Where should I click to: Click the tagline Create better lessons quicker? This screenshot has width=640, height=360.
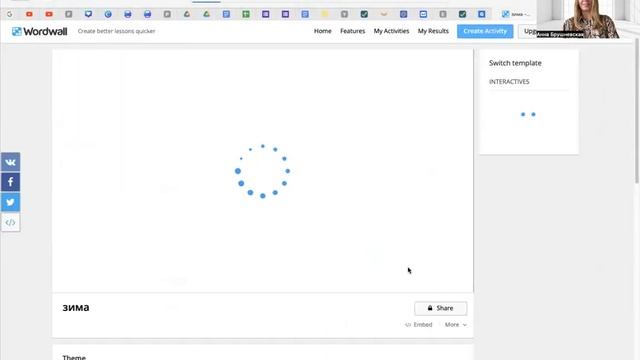tap(116, 31)
